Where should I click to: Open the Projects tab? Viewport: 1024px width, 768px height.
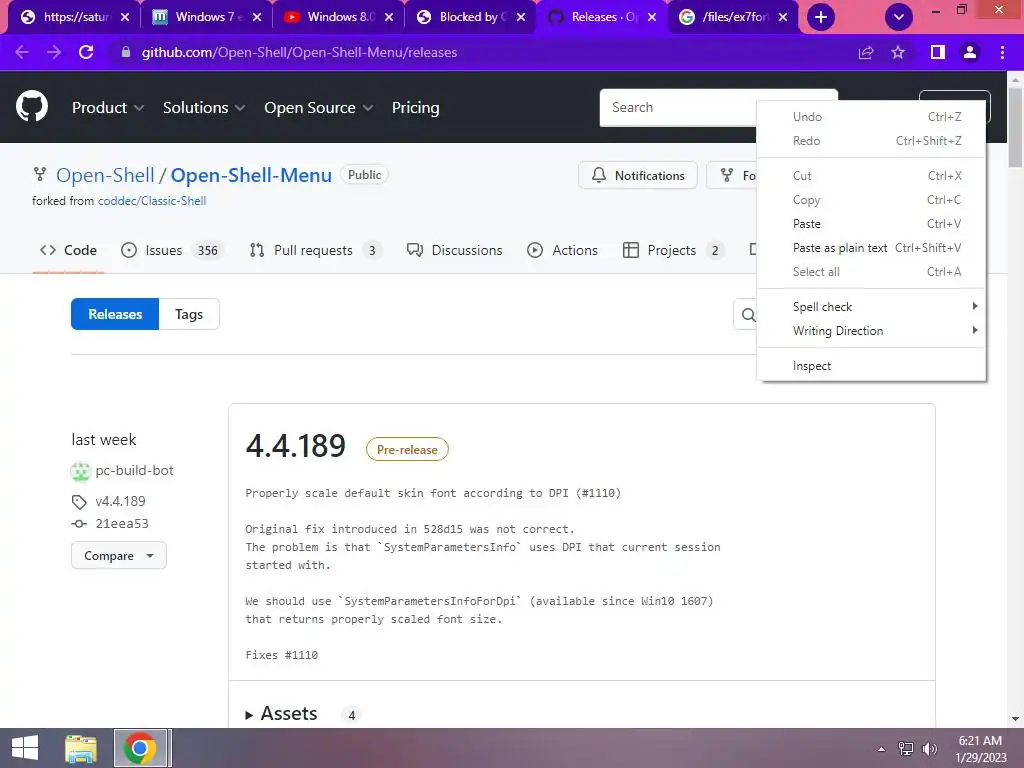coord(673,250)
